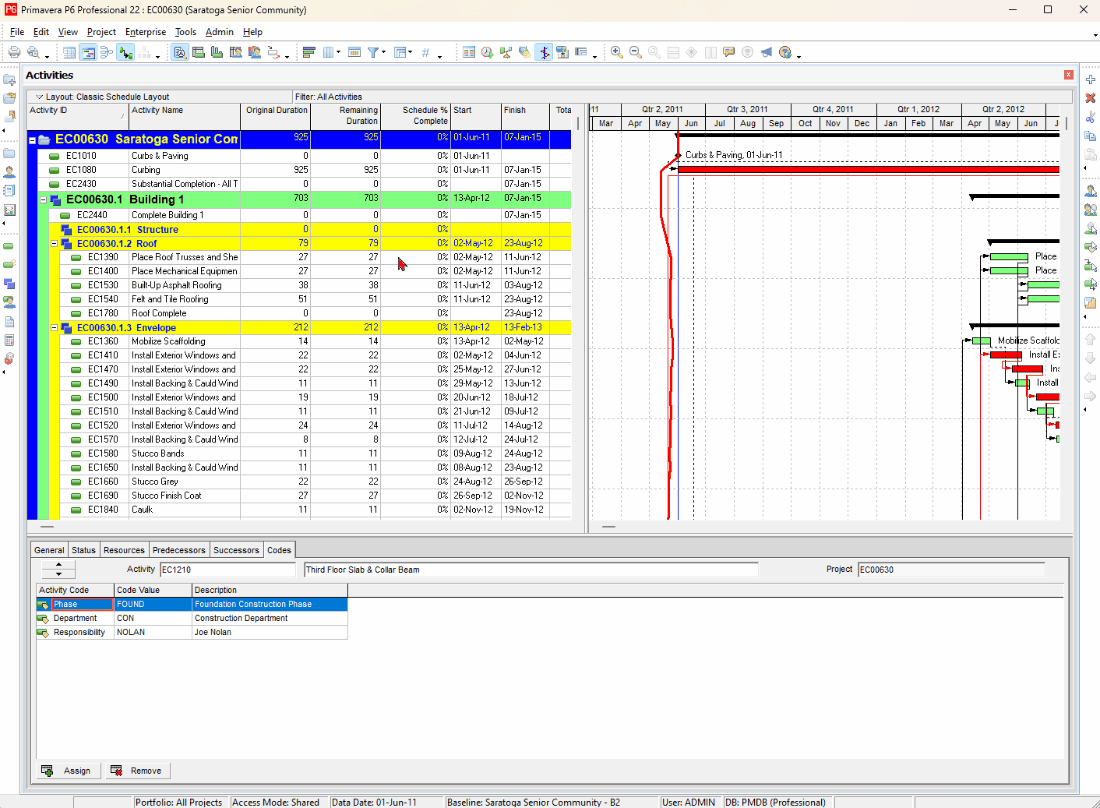
Task: Open Print Preview from the toolbar
Action: 33,53
